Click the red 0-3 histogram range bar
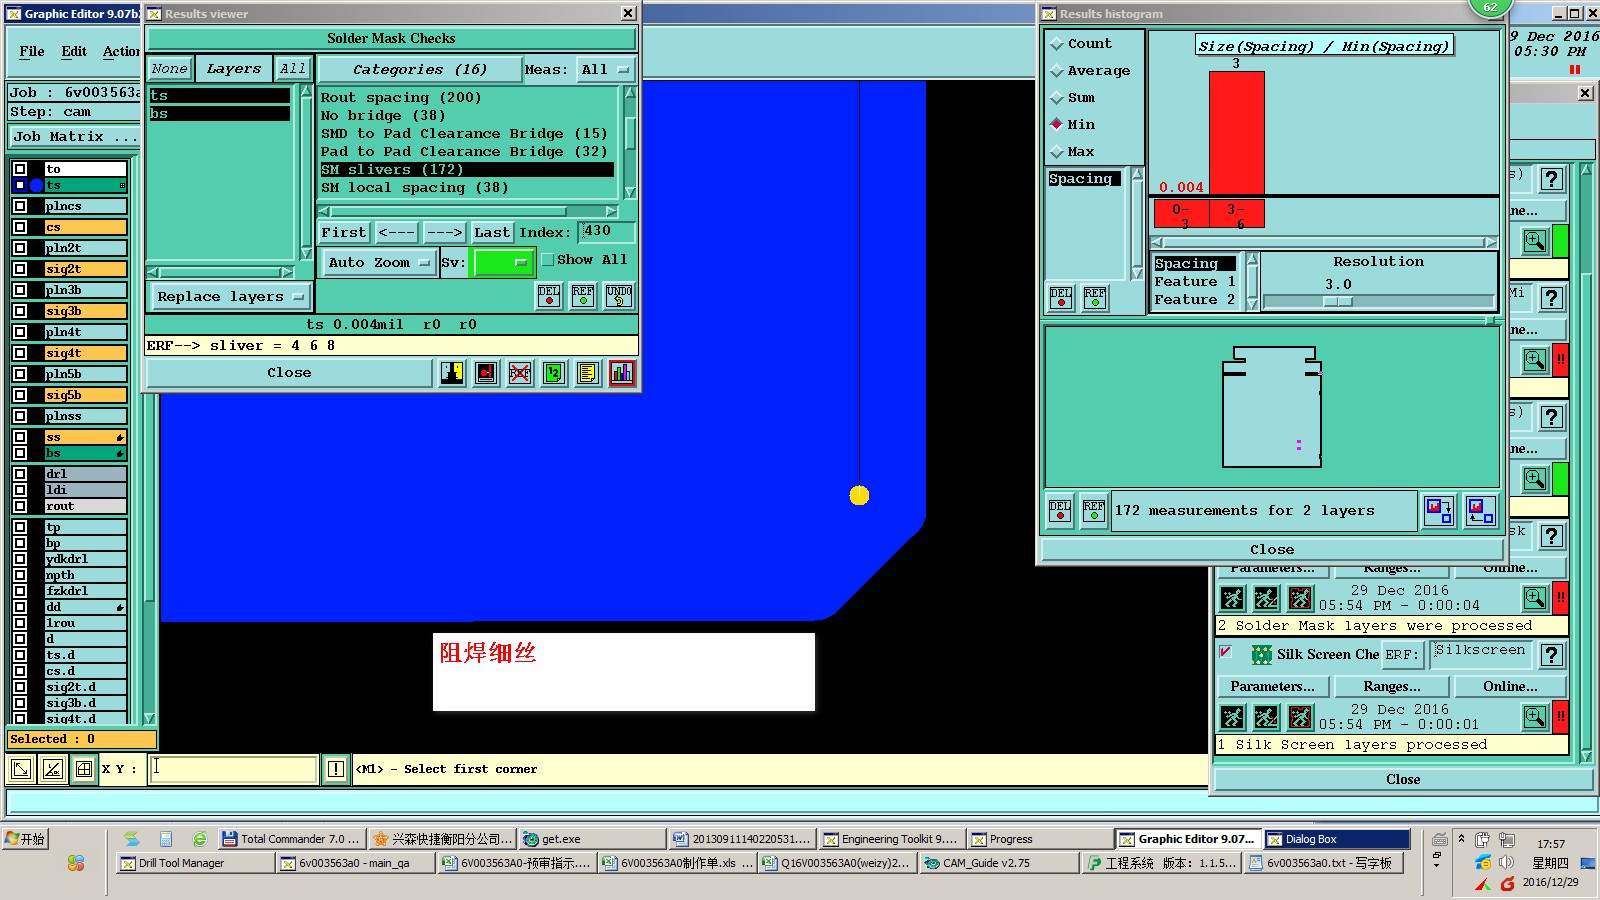1600x900 pixels. tap(1182, 214)
